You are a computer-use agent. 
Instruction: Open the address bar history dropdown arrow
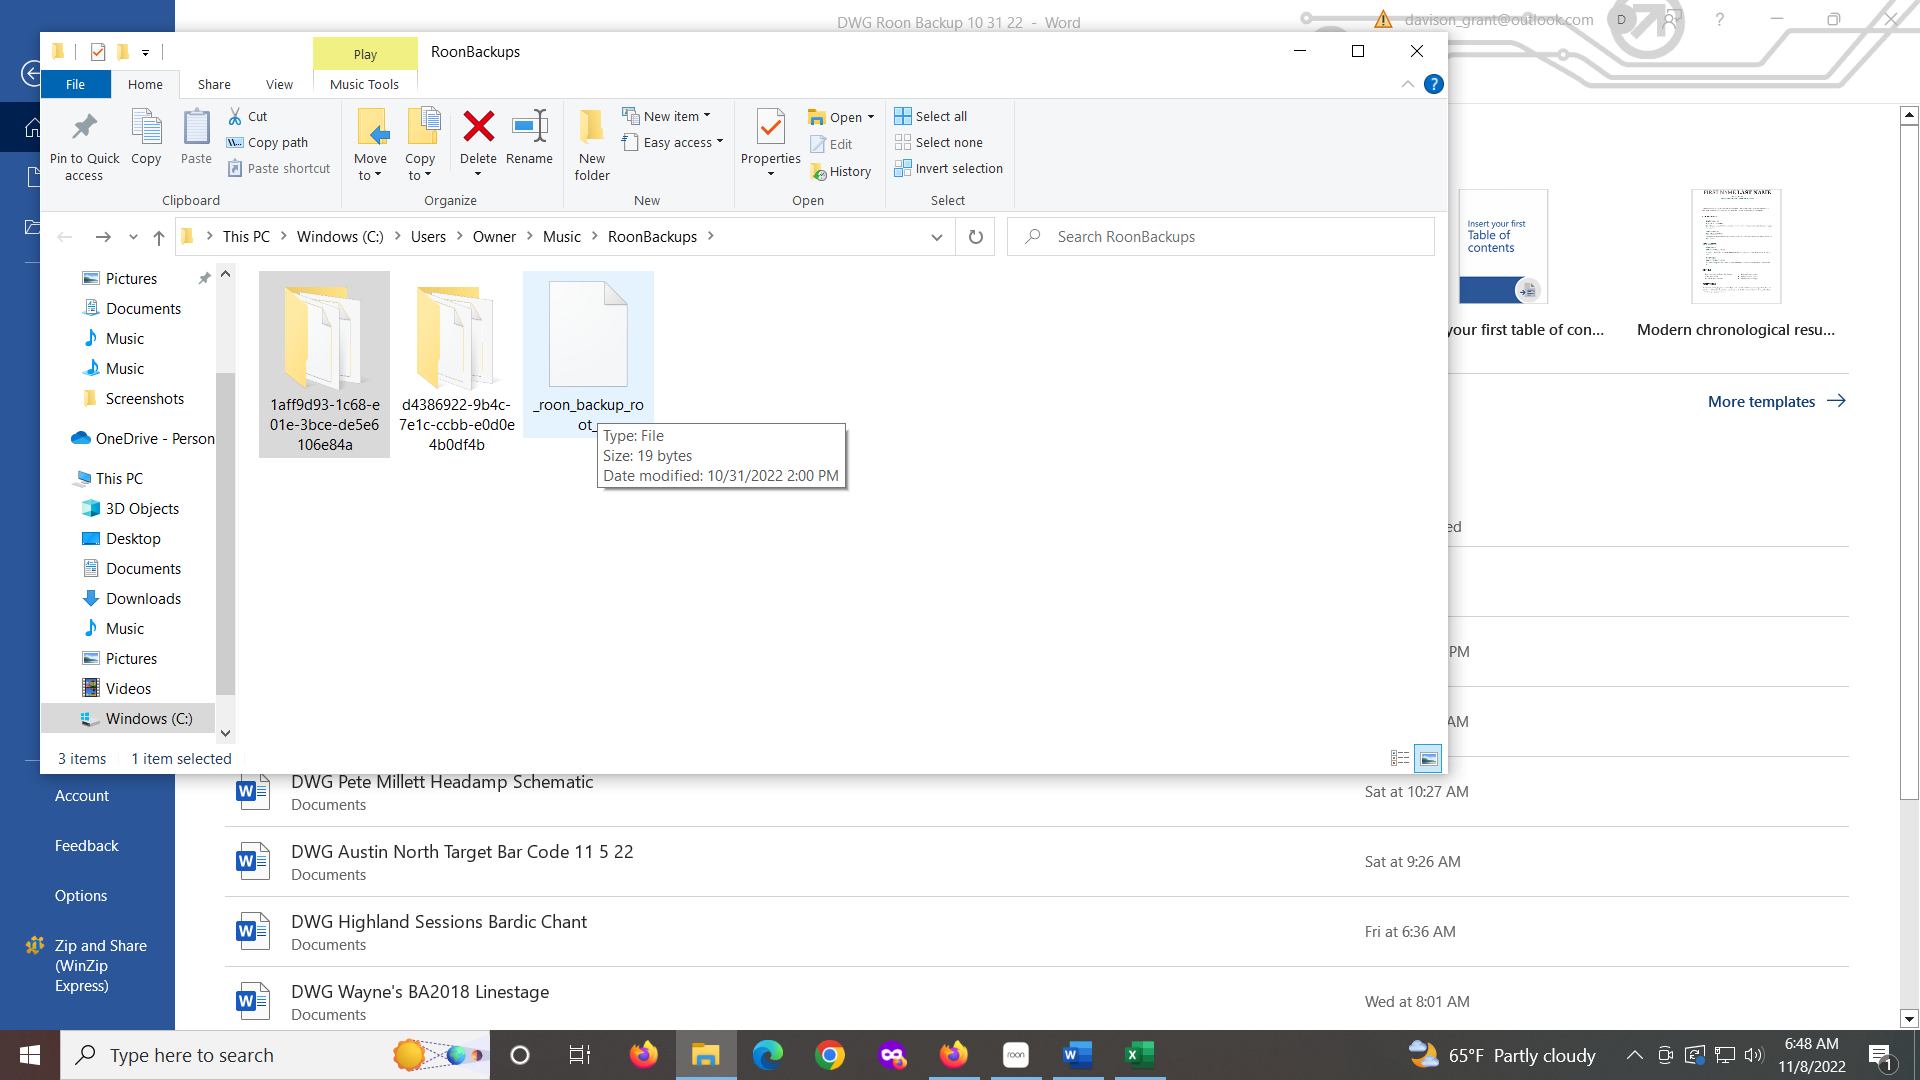pyautogui.click(x=936, y=237)
